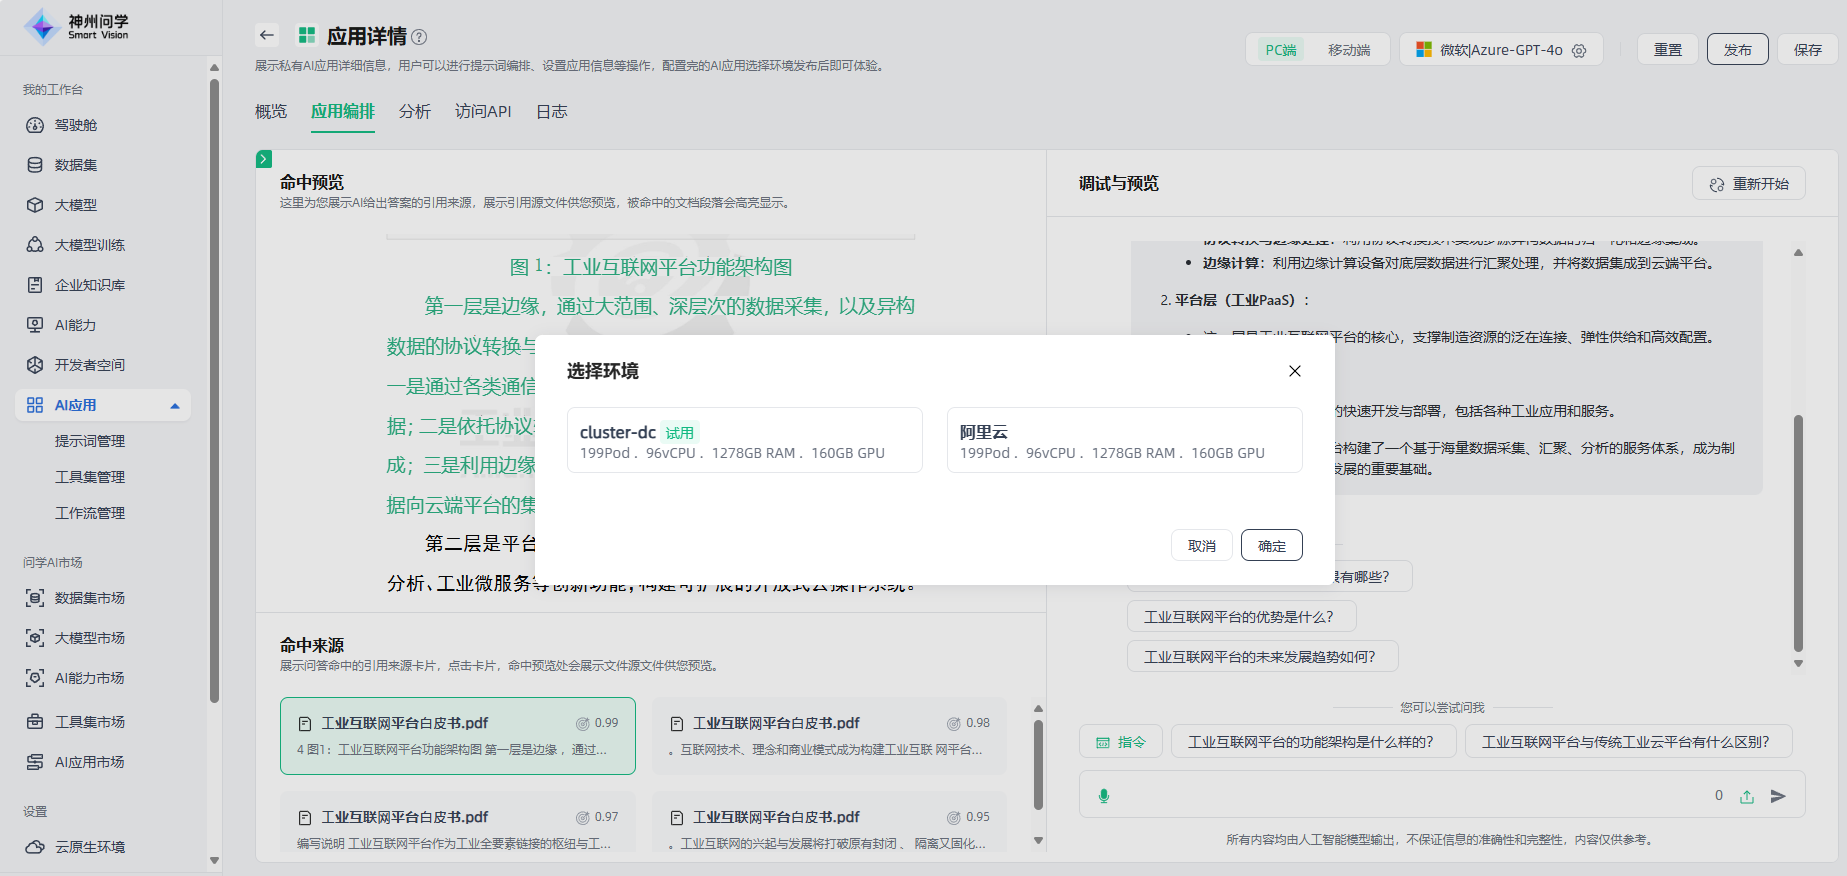
Task: Click the back arrow next to 应用详情
Action: coord(266,35)
